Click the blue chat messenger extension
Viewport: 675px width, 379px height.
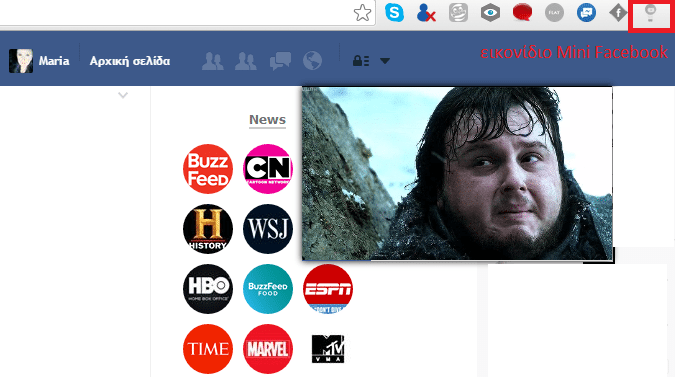pos(586,12)
